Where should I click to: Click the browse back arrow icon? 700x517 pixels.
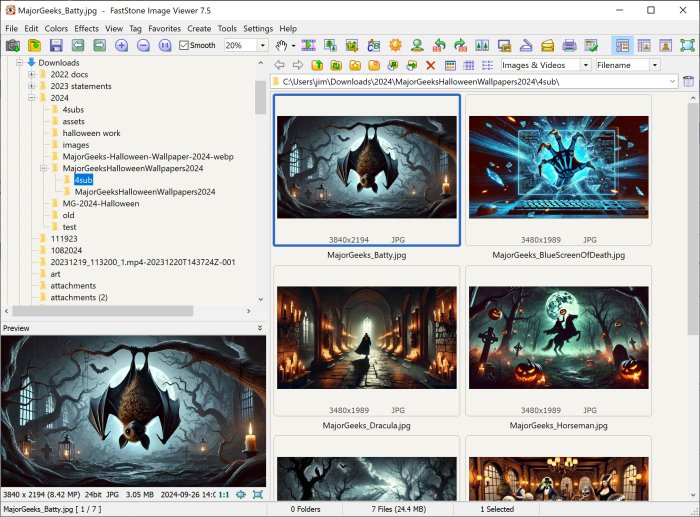point(279,65)
